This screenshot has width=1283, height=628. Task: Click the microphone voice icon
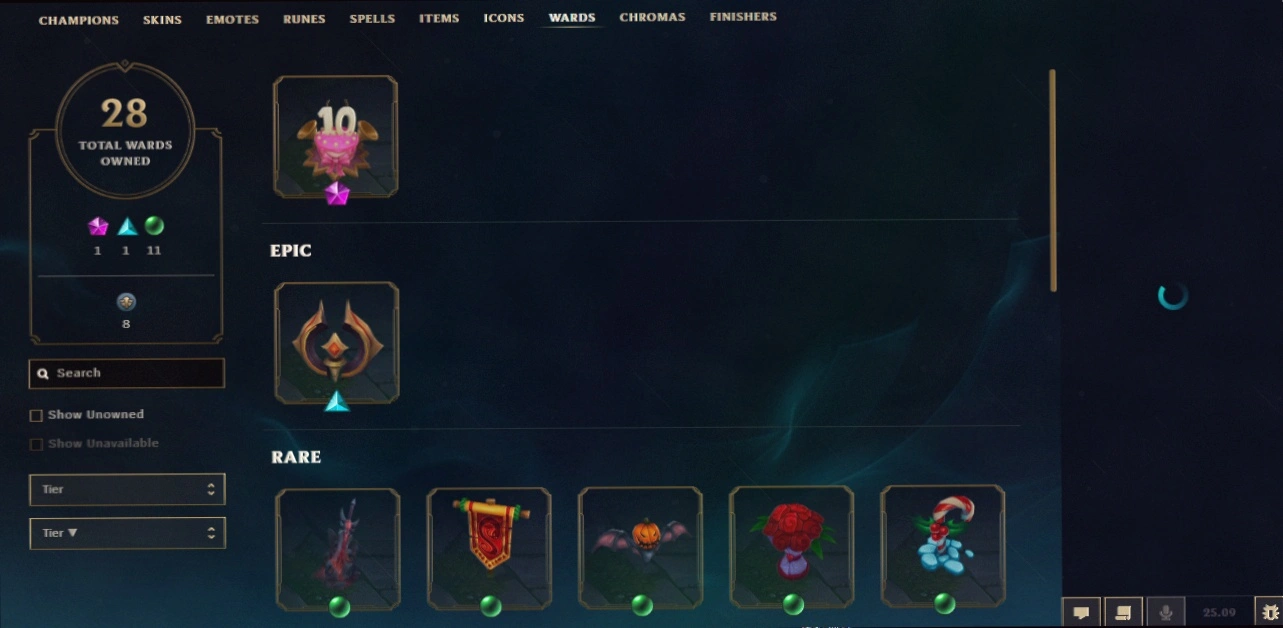tap(1165, 612)
